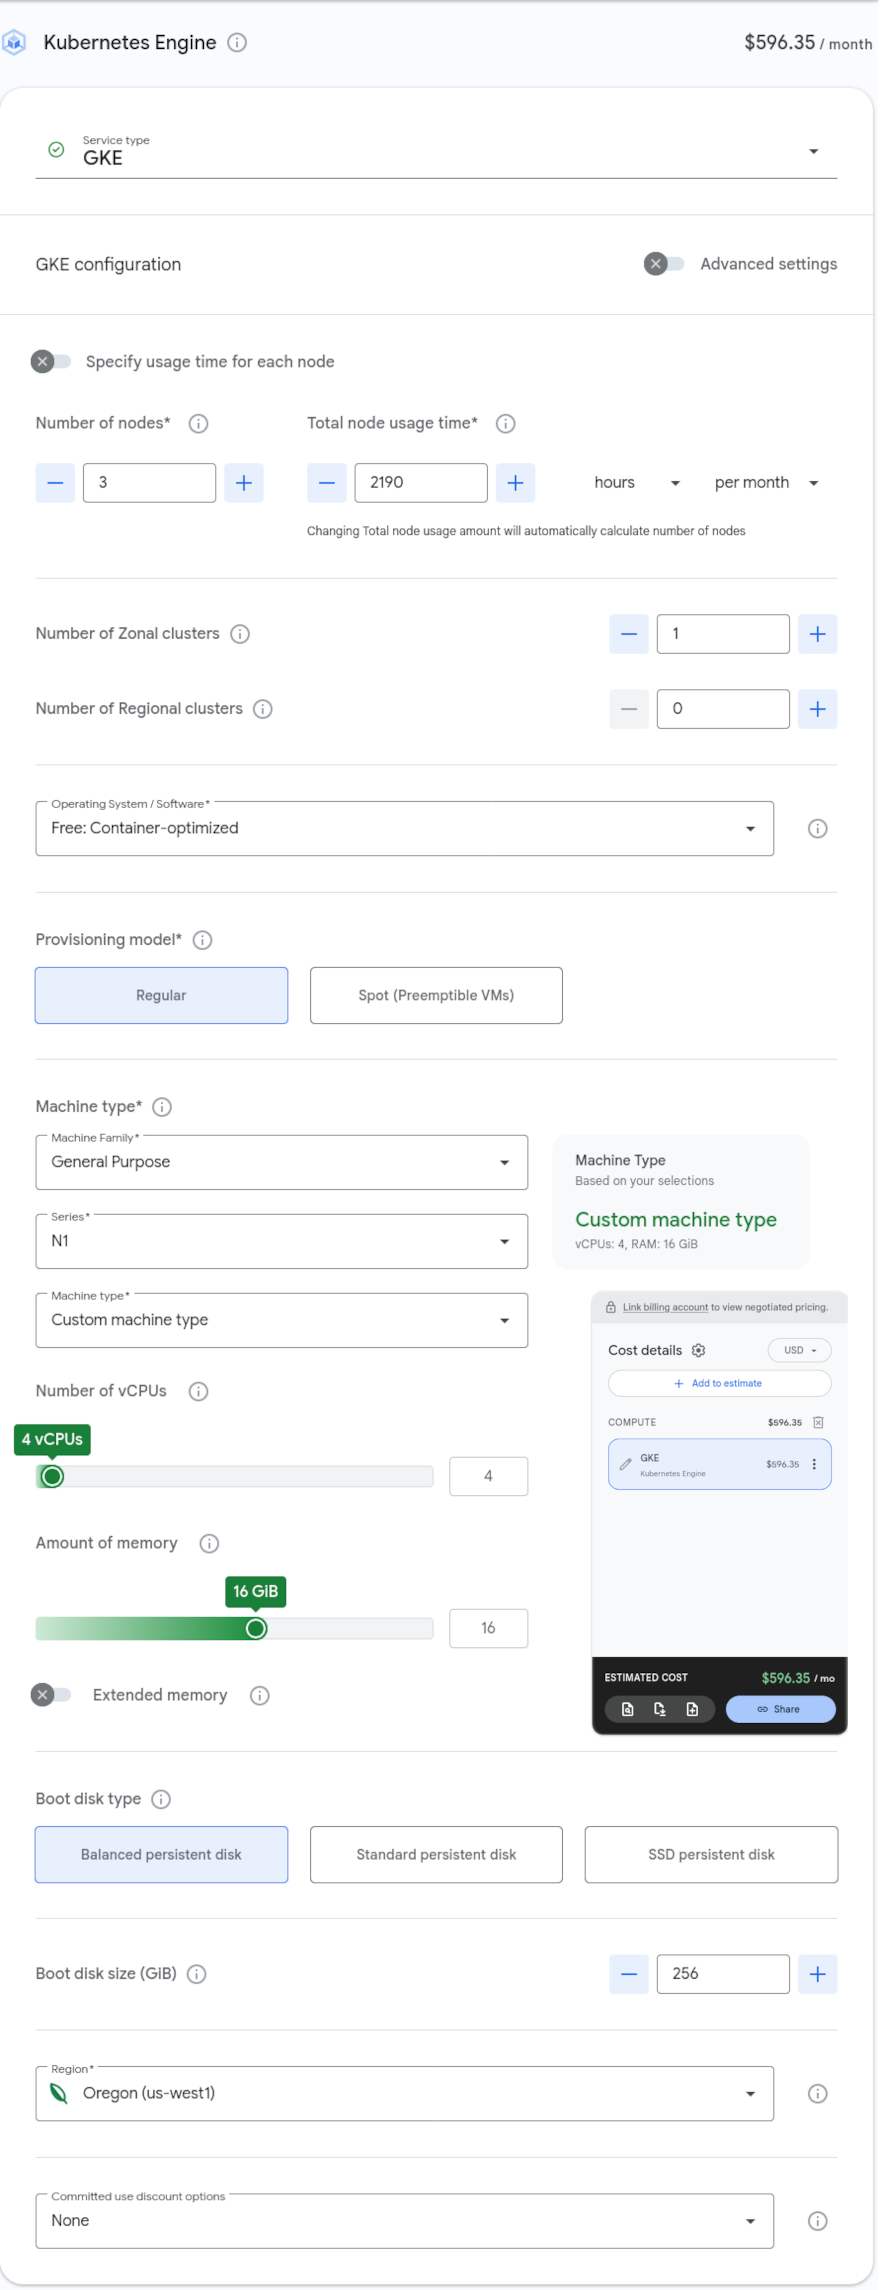Increase Number of Regional clusters
880x2290 pixels.
[x=818, y=709]
